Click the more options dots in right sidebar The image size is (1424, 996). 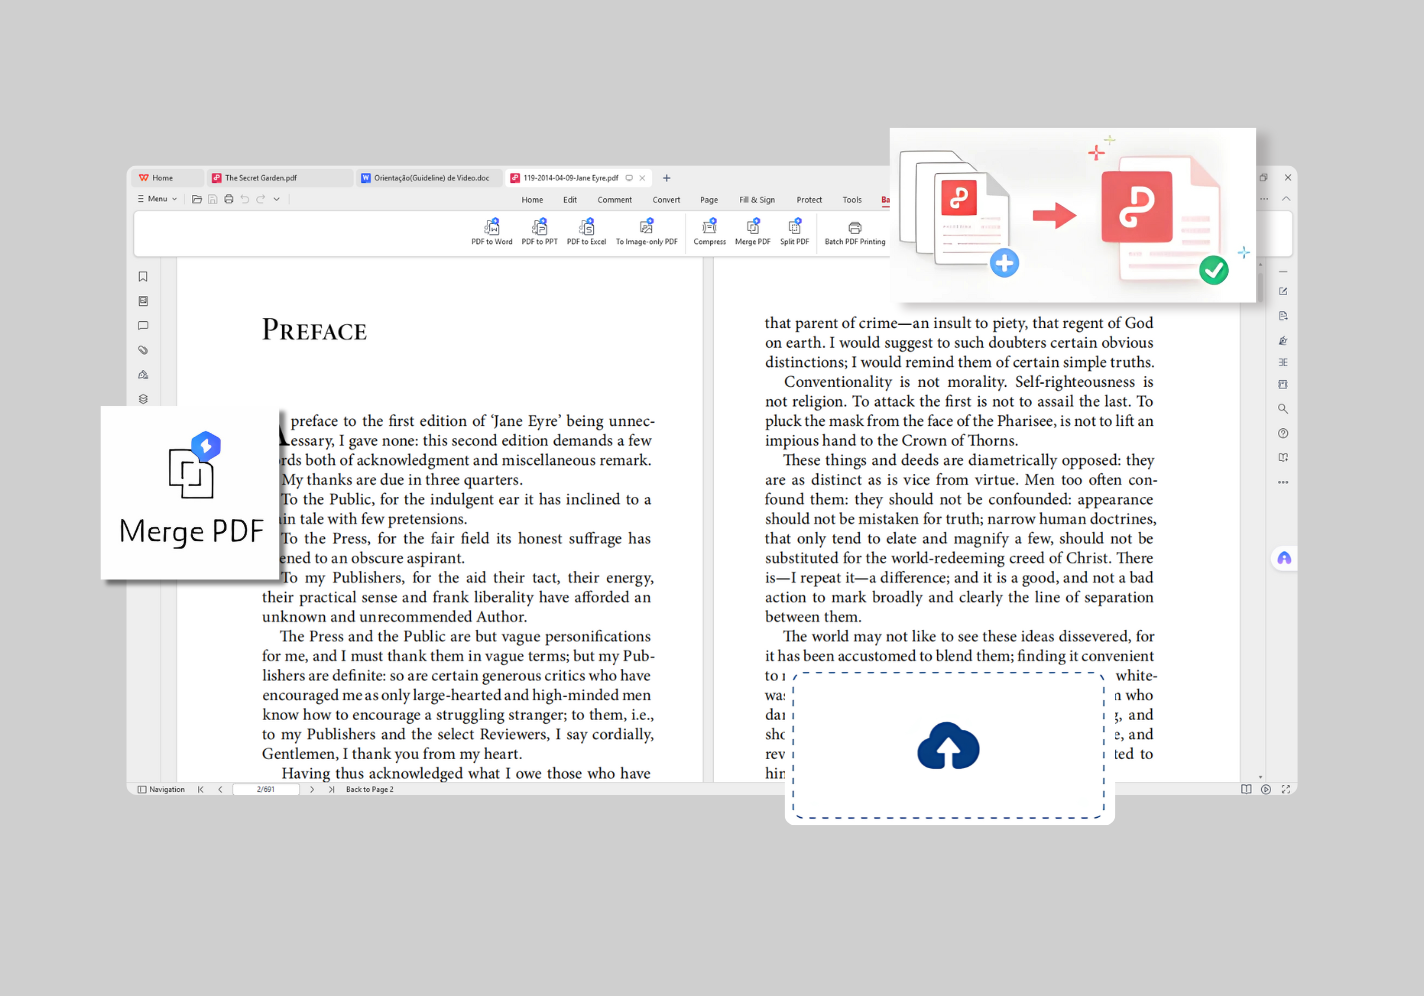pyautogui.click(x=1283, y=482)
